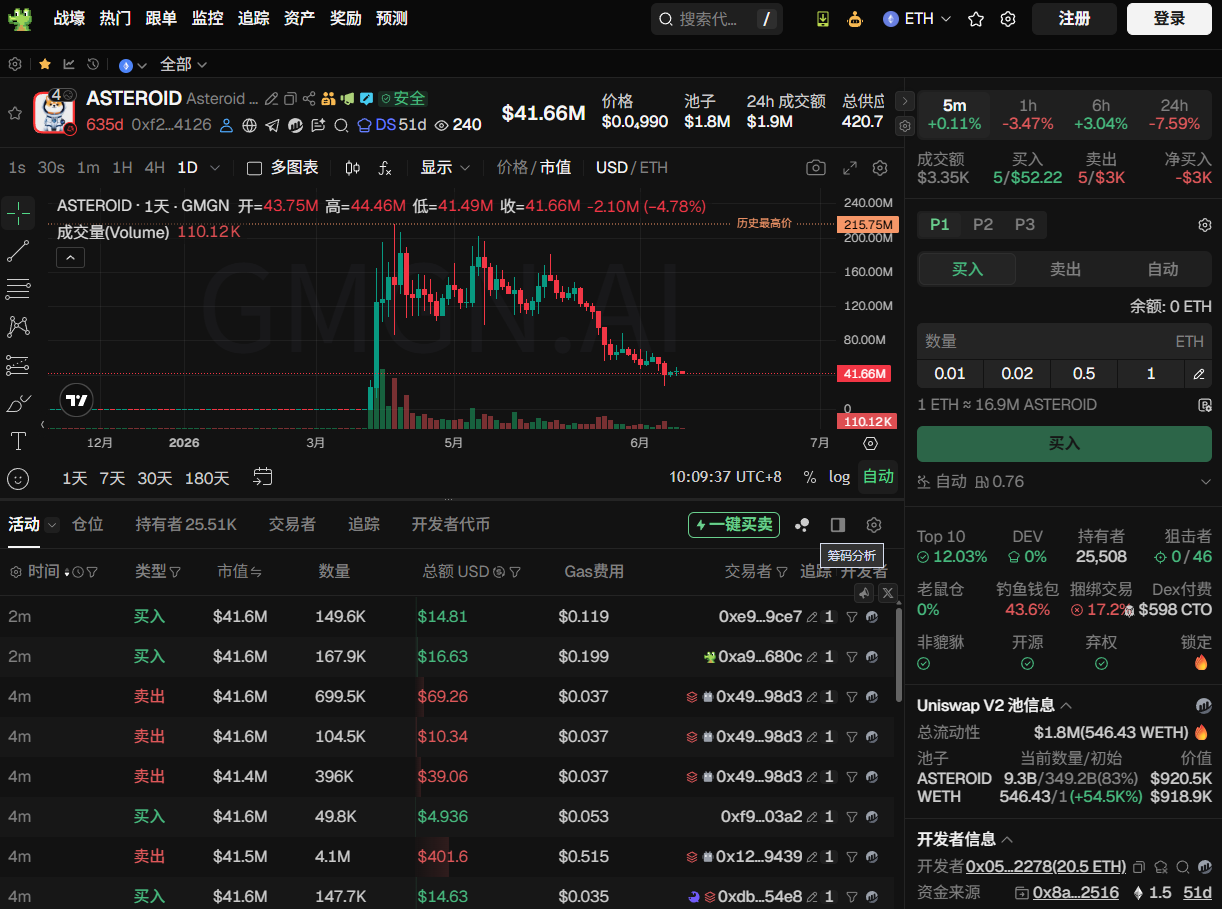Focus the token search field
The height and width of the screenshot is (909, 1222).
[x=717, y=19]
